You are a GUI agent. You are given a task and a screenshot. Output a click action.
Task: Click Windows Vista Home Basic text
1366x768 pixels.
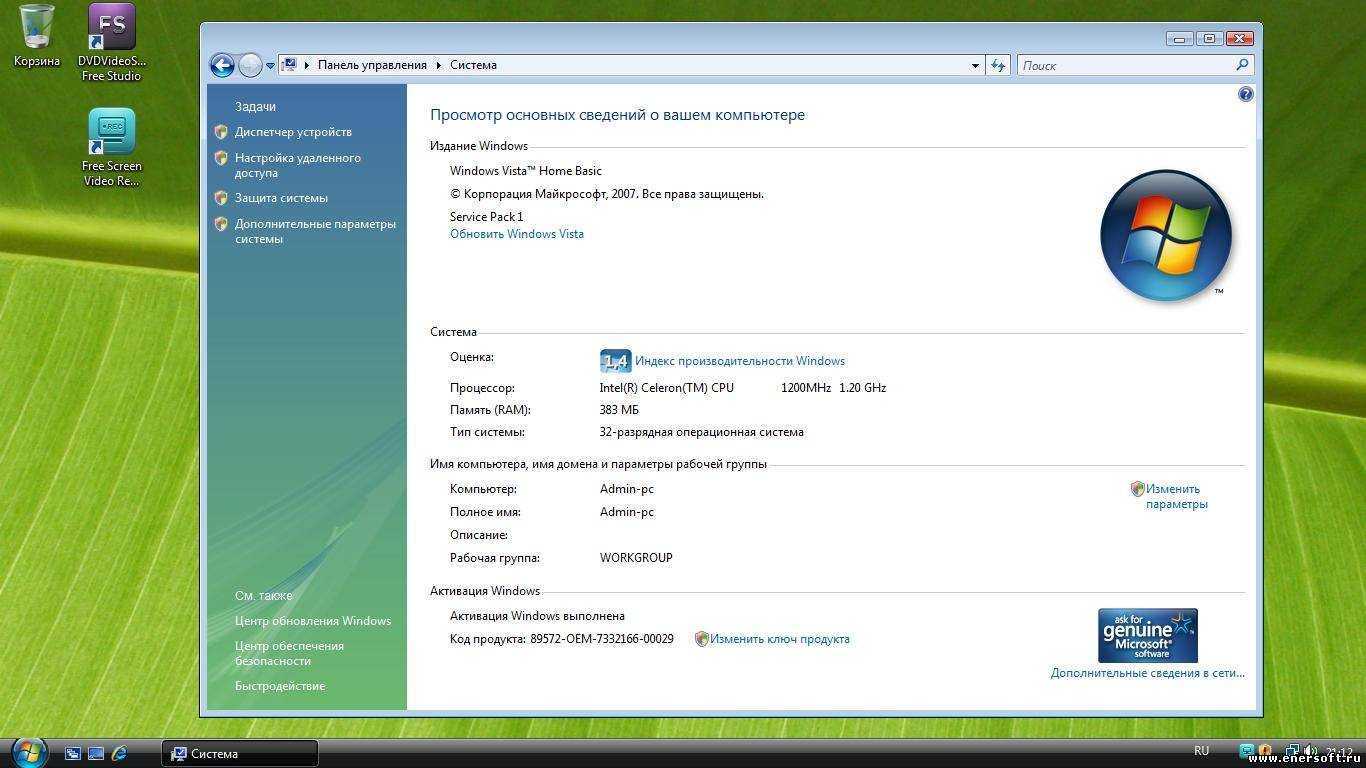click(x=526, y=171)
